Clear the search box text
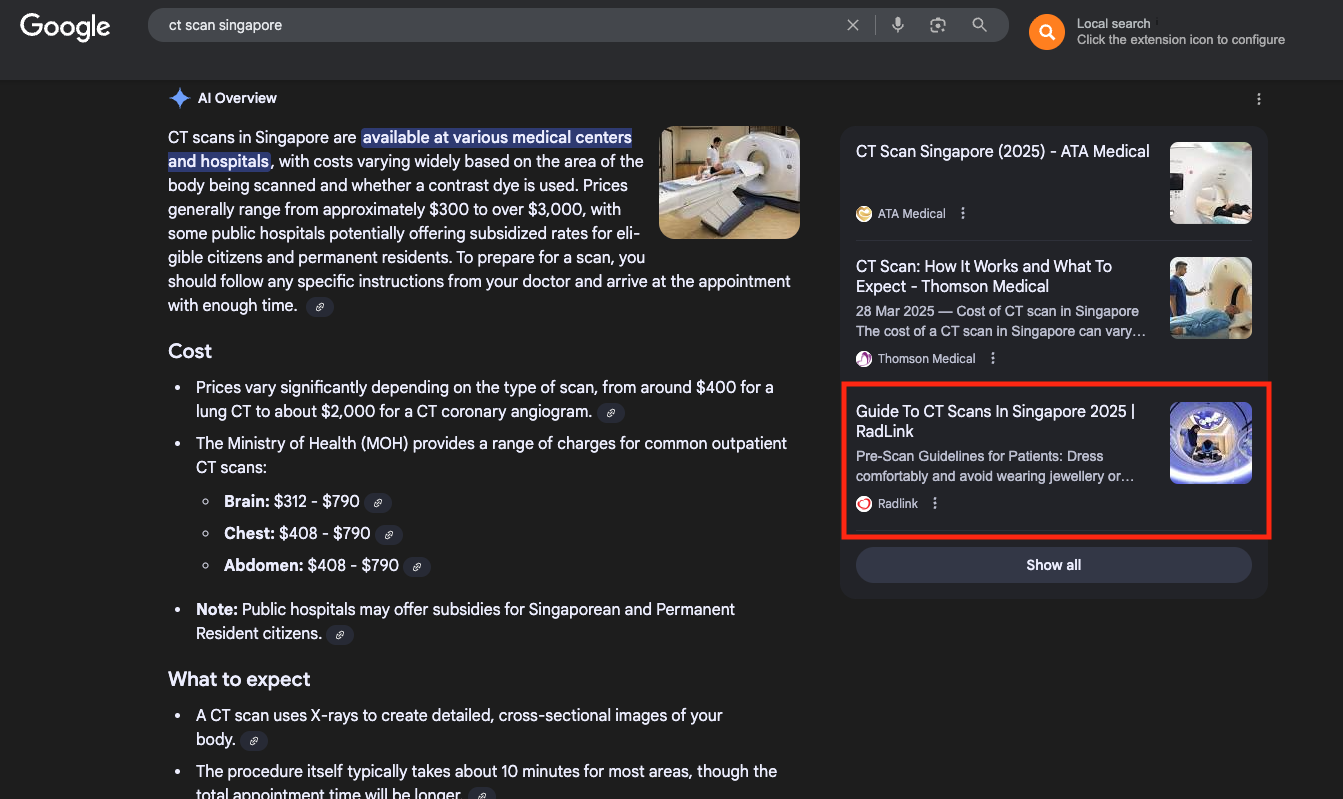Image resolution: width=1343 pixels, height=799 pixels. coord(853,25)
